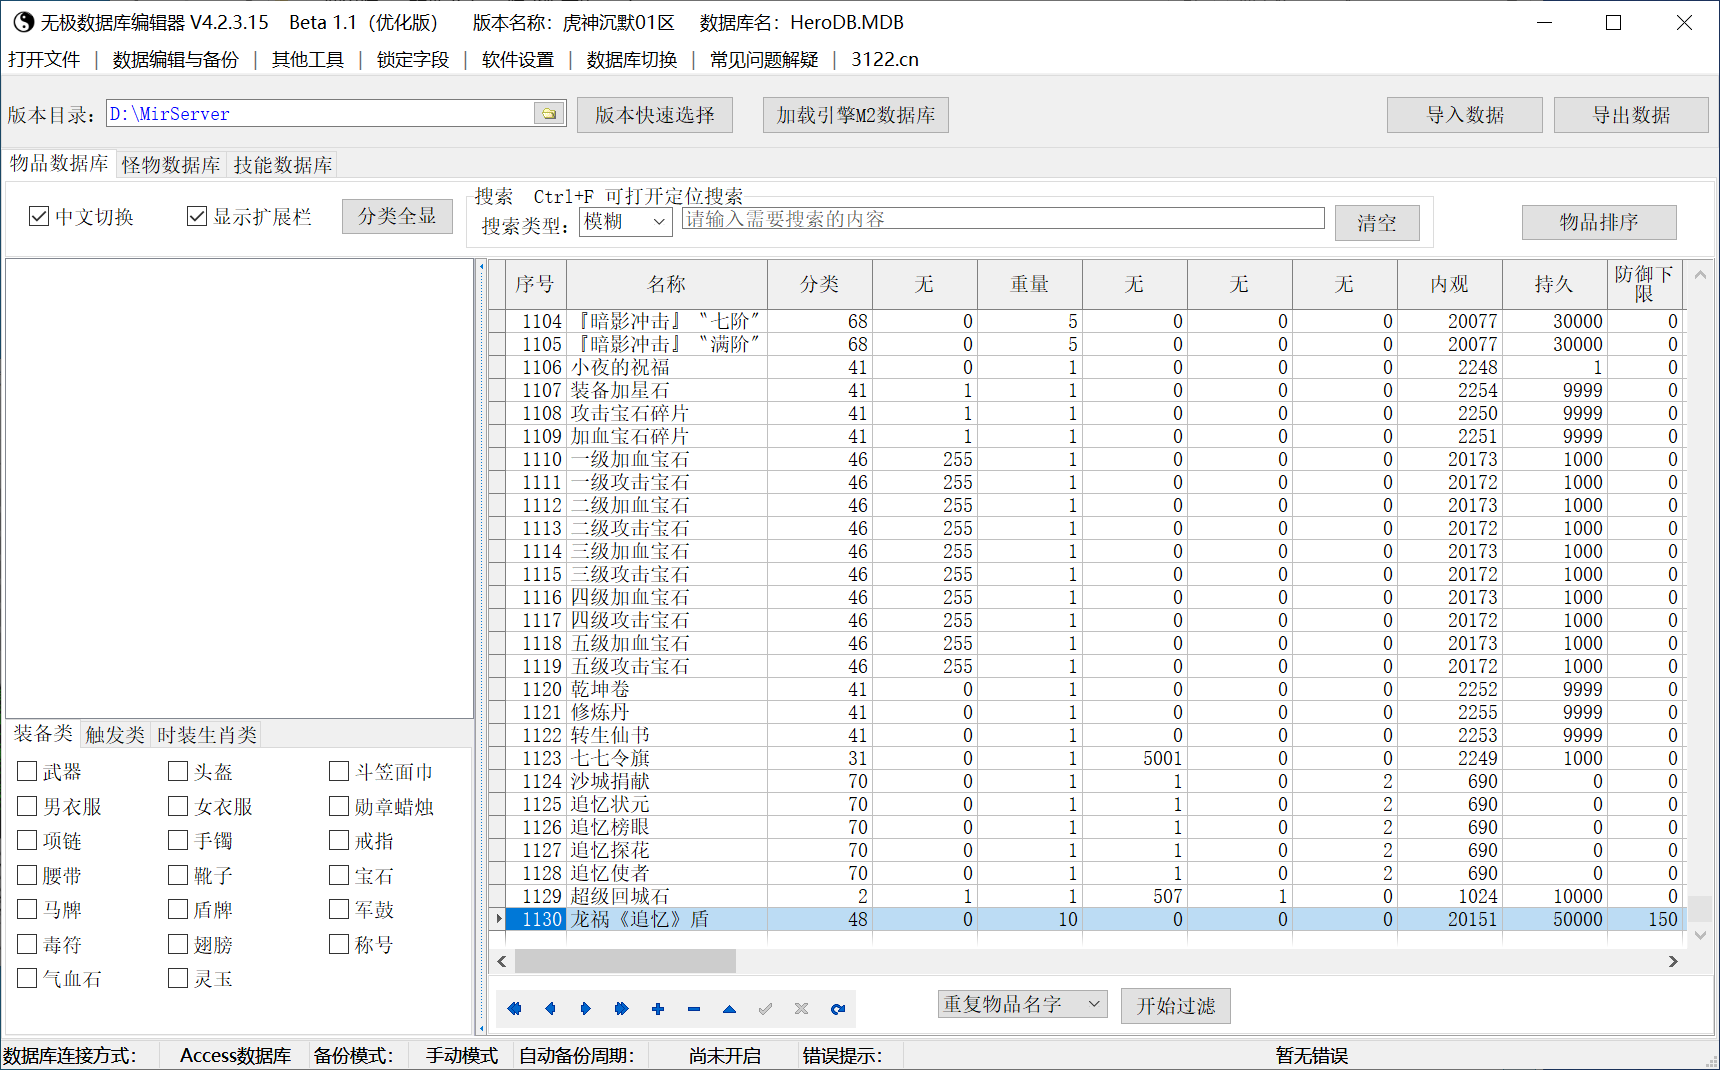Click 开始过滤 button
The height and width of the screenshot is (1070, 1720).
(x=1176, y=1006)
